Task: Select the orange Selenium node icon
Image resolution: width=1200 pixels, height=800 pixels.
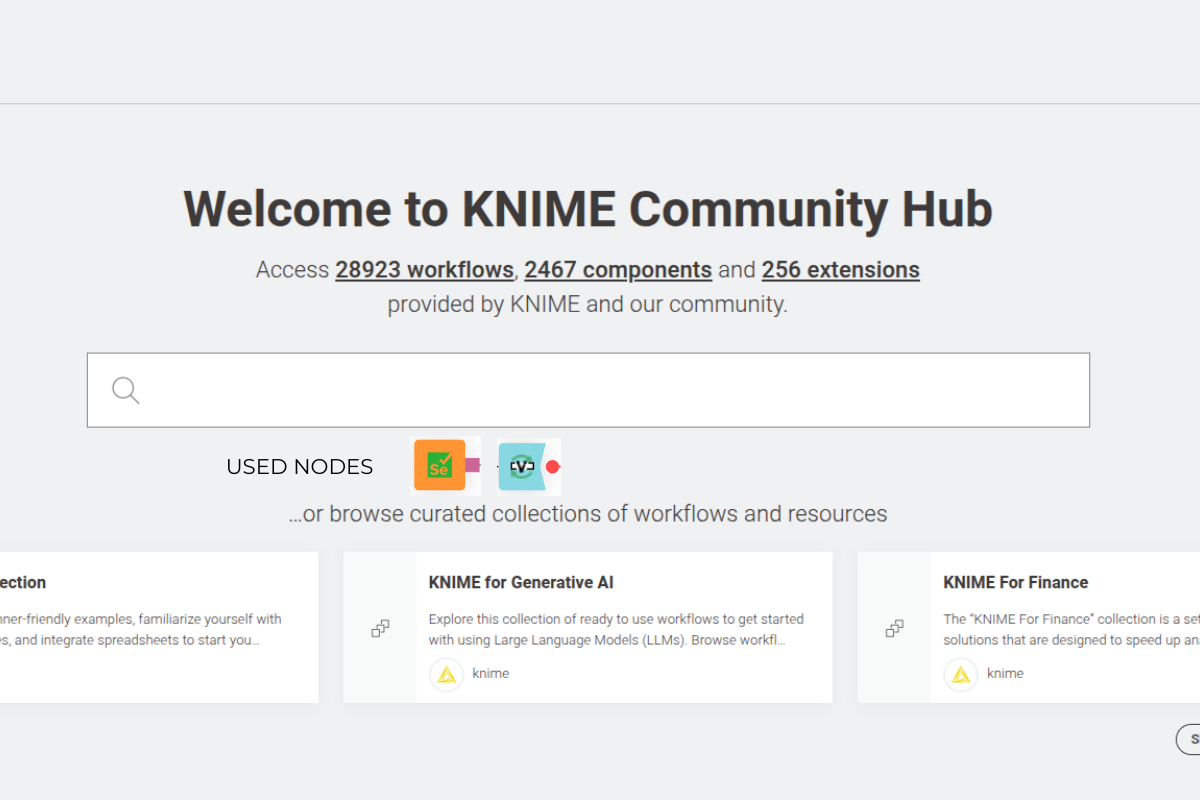Action: click(x=439, y=466)
